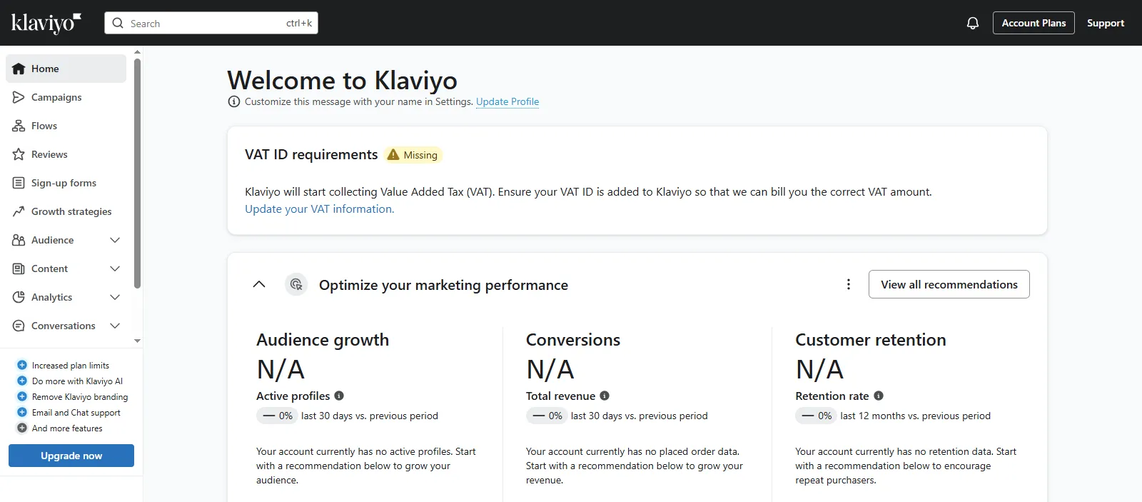Screen dimensions: 1142x502
Task: Open the notifications bell
Action: pos(972,23)
